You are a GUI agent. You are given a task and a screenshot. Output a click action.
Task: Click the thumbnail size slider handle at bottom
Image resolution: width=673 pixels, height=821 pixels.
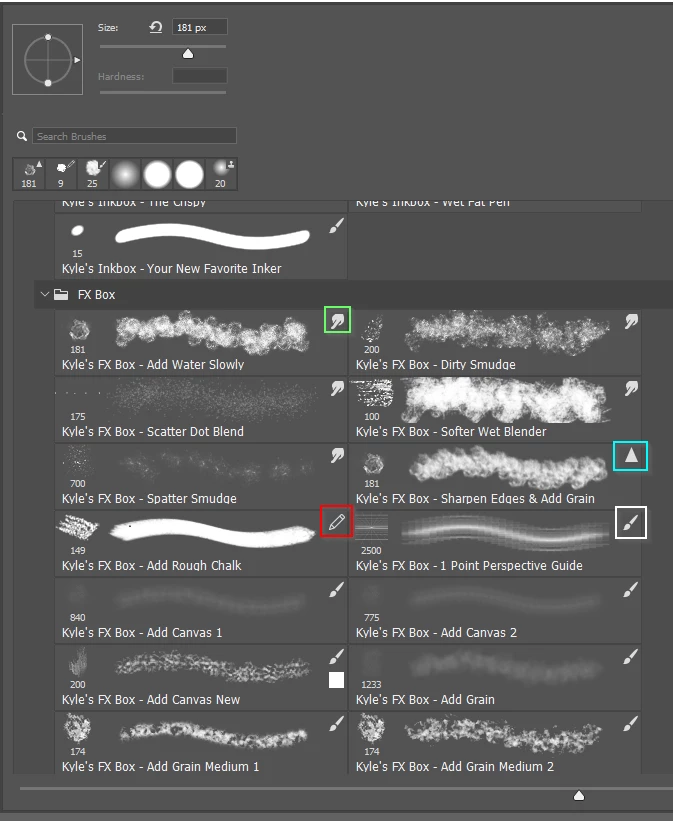(579, 796)
